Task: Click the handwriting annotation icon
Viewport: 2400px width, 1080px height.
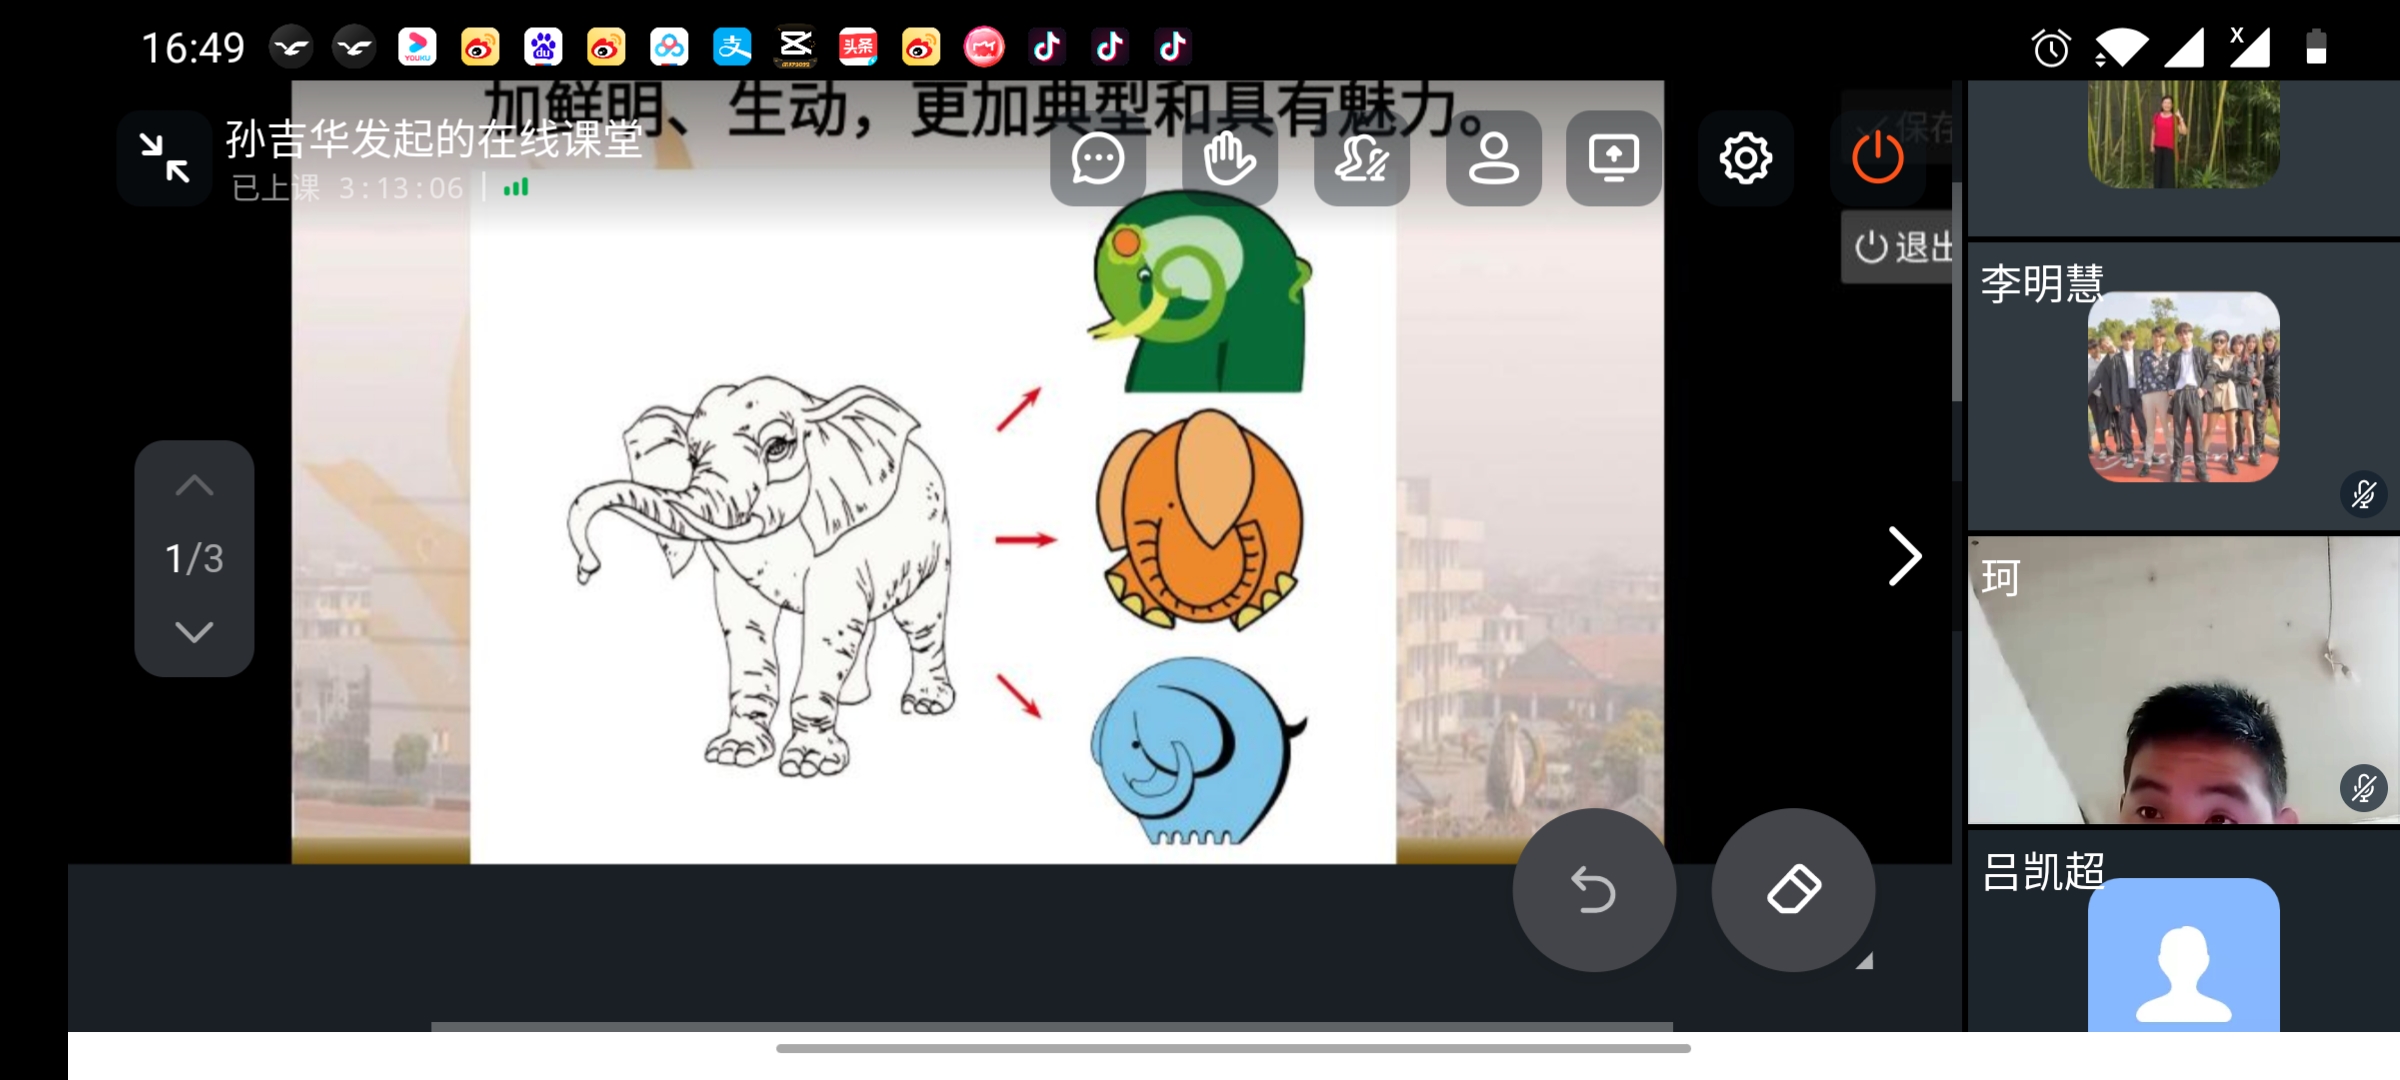Action: (1362, 159)
